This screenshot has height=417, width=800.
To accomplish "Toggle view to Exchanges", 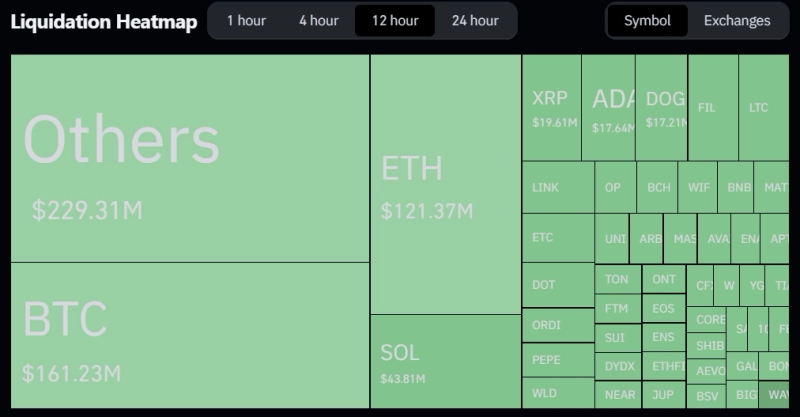I will coord(737,20).
